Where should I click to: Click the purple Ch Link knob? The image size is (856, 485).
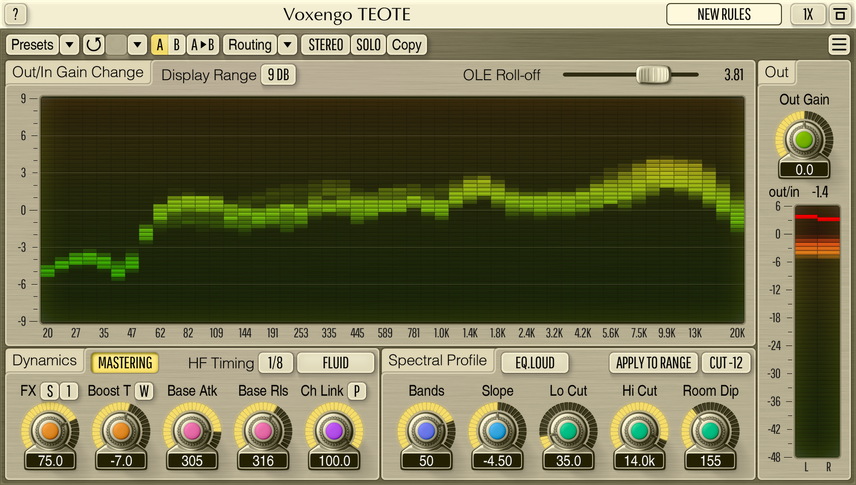(334, 430)
